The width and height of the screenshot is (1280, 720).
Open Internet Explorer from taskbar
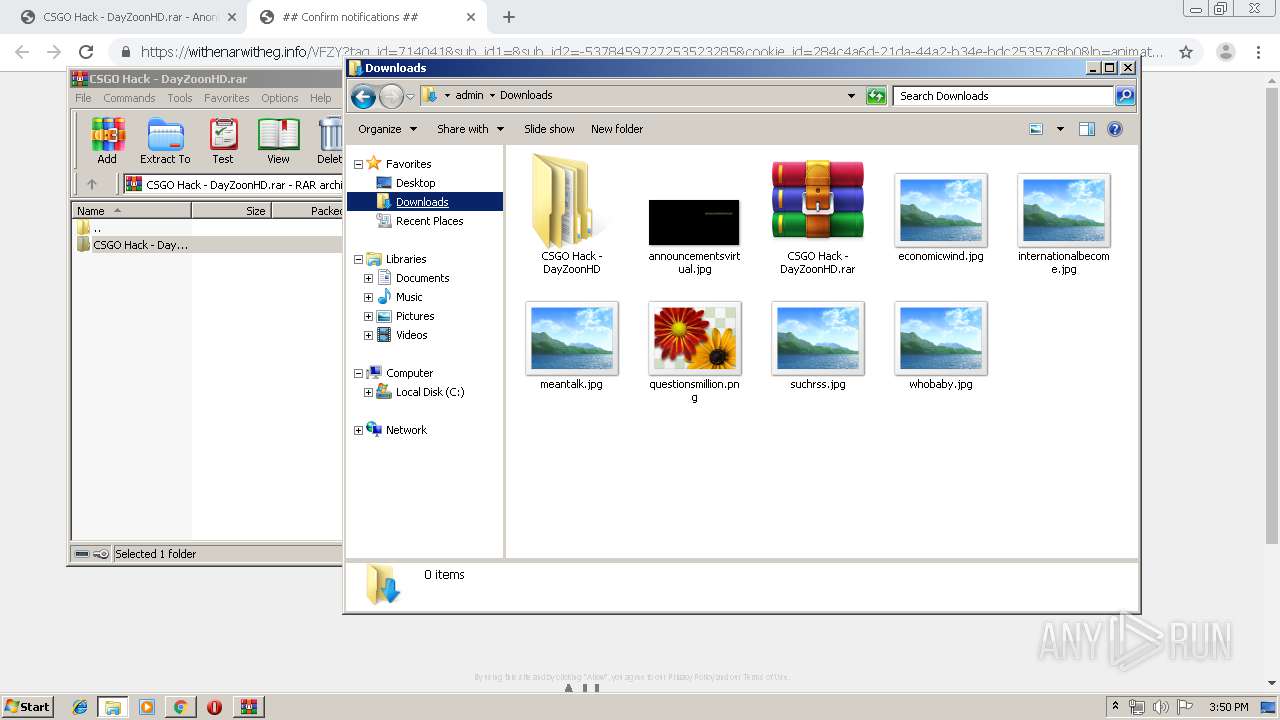pyautogui.click(x=80, y=707)
